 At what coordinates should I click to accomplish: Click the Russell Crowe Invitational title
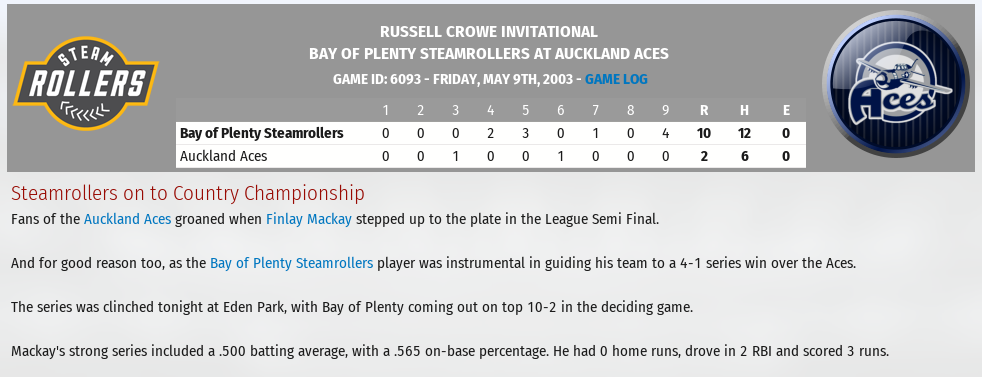[488, 32]
